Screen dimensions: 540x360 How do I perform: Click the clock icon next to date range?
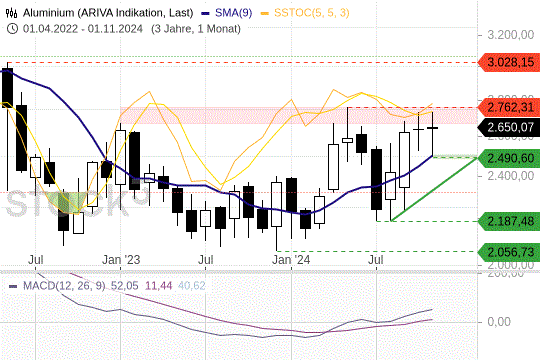click(12, 29)
